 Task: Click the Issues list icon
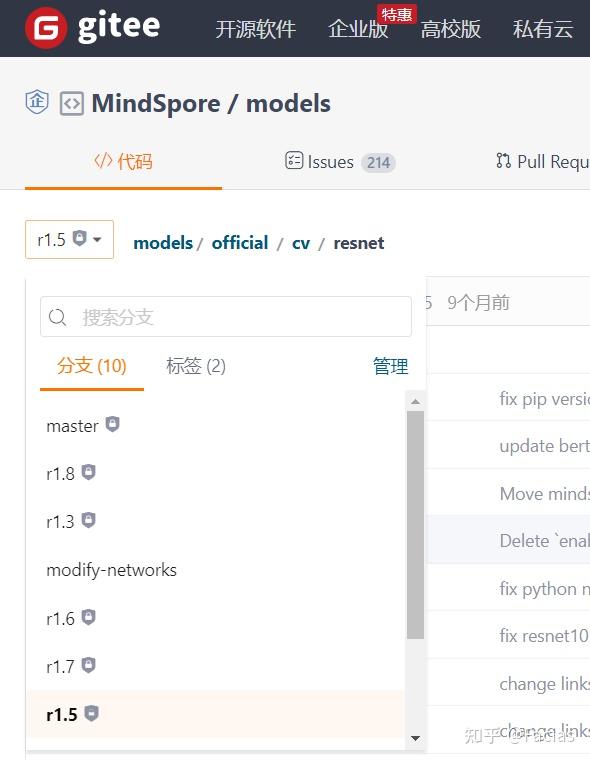[x=294, y=160]
